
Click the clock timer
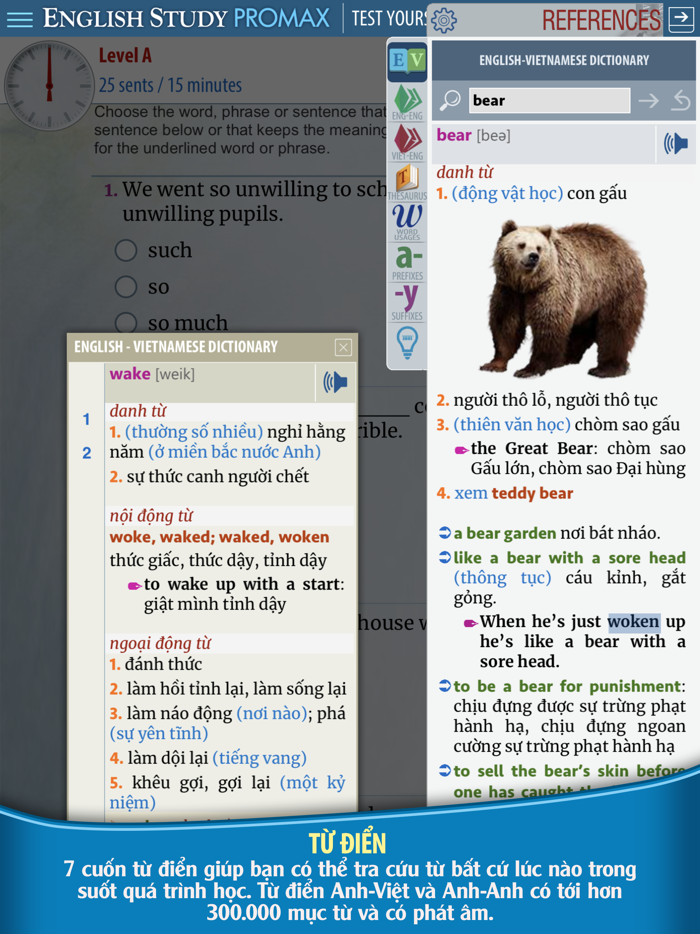(x=49, y=86)
